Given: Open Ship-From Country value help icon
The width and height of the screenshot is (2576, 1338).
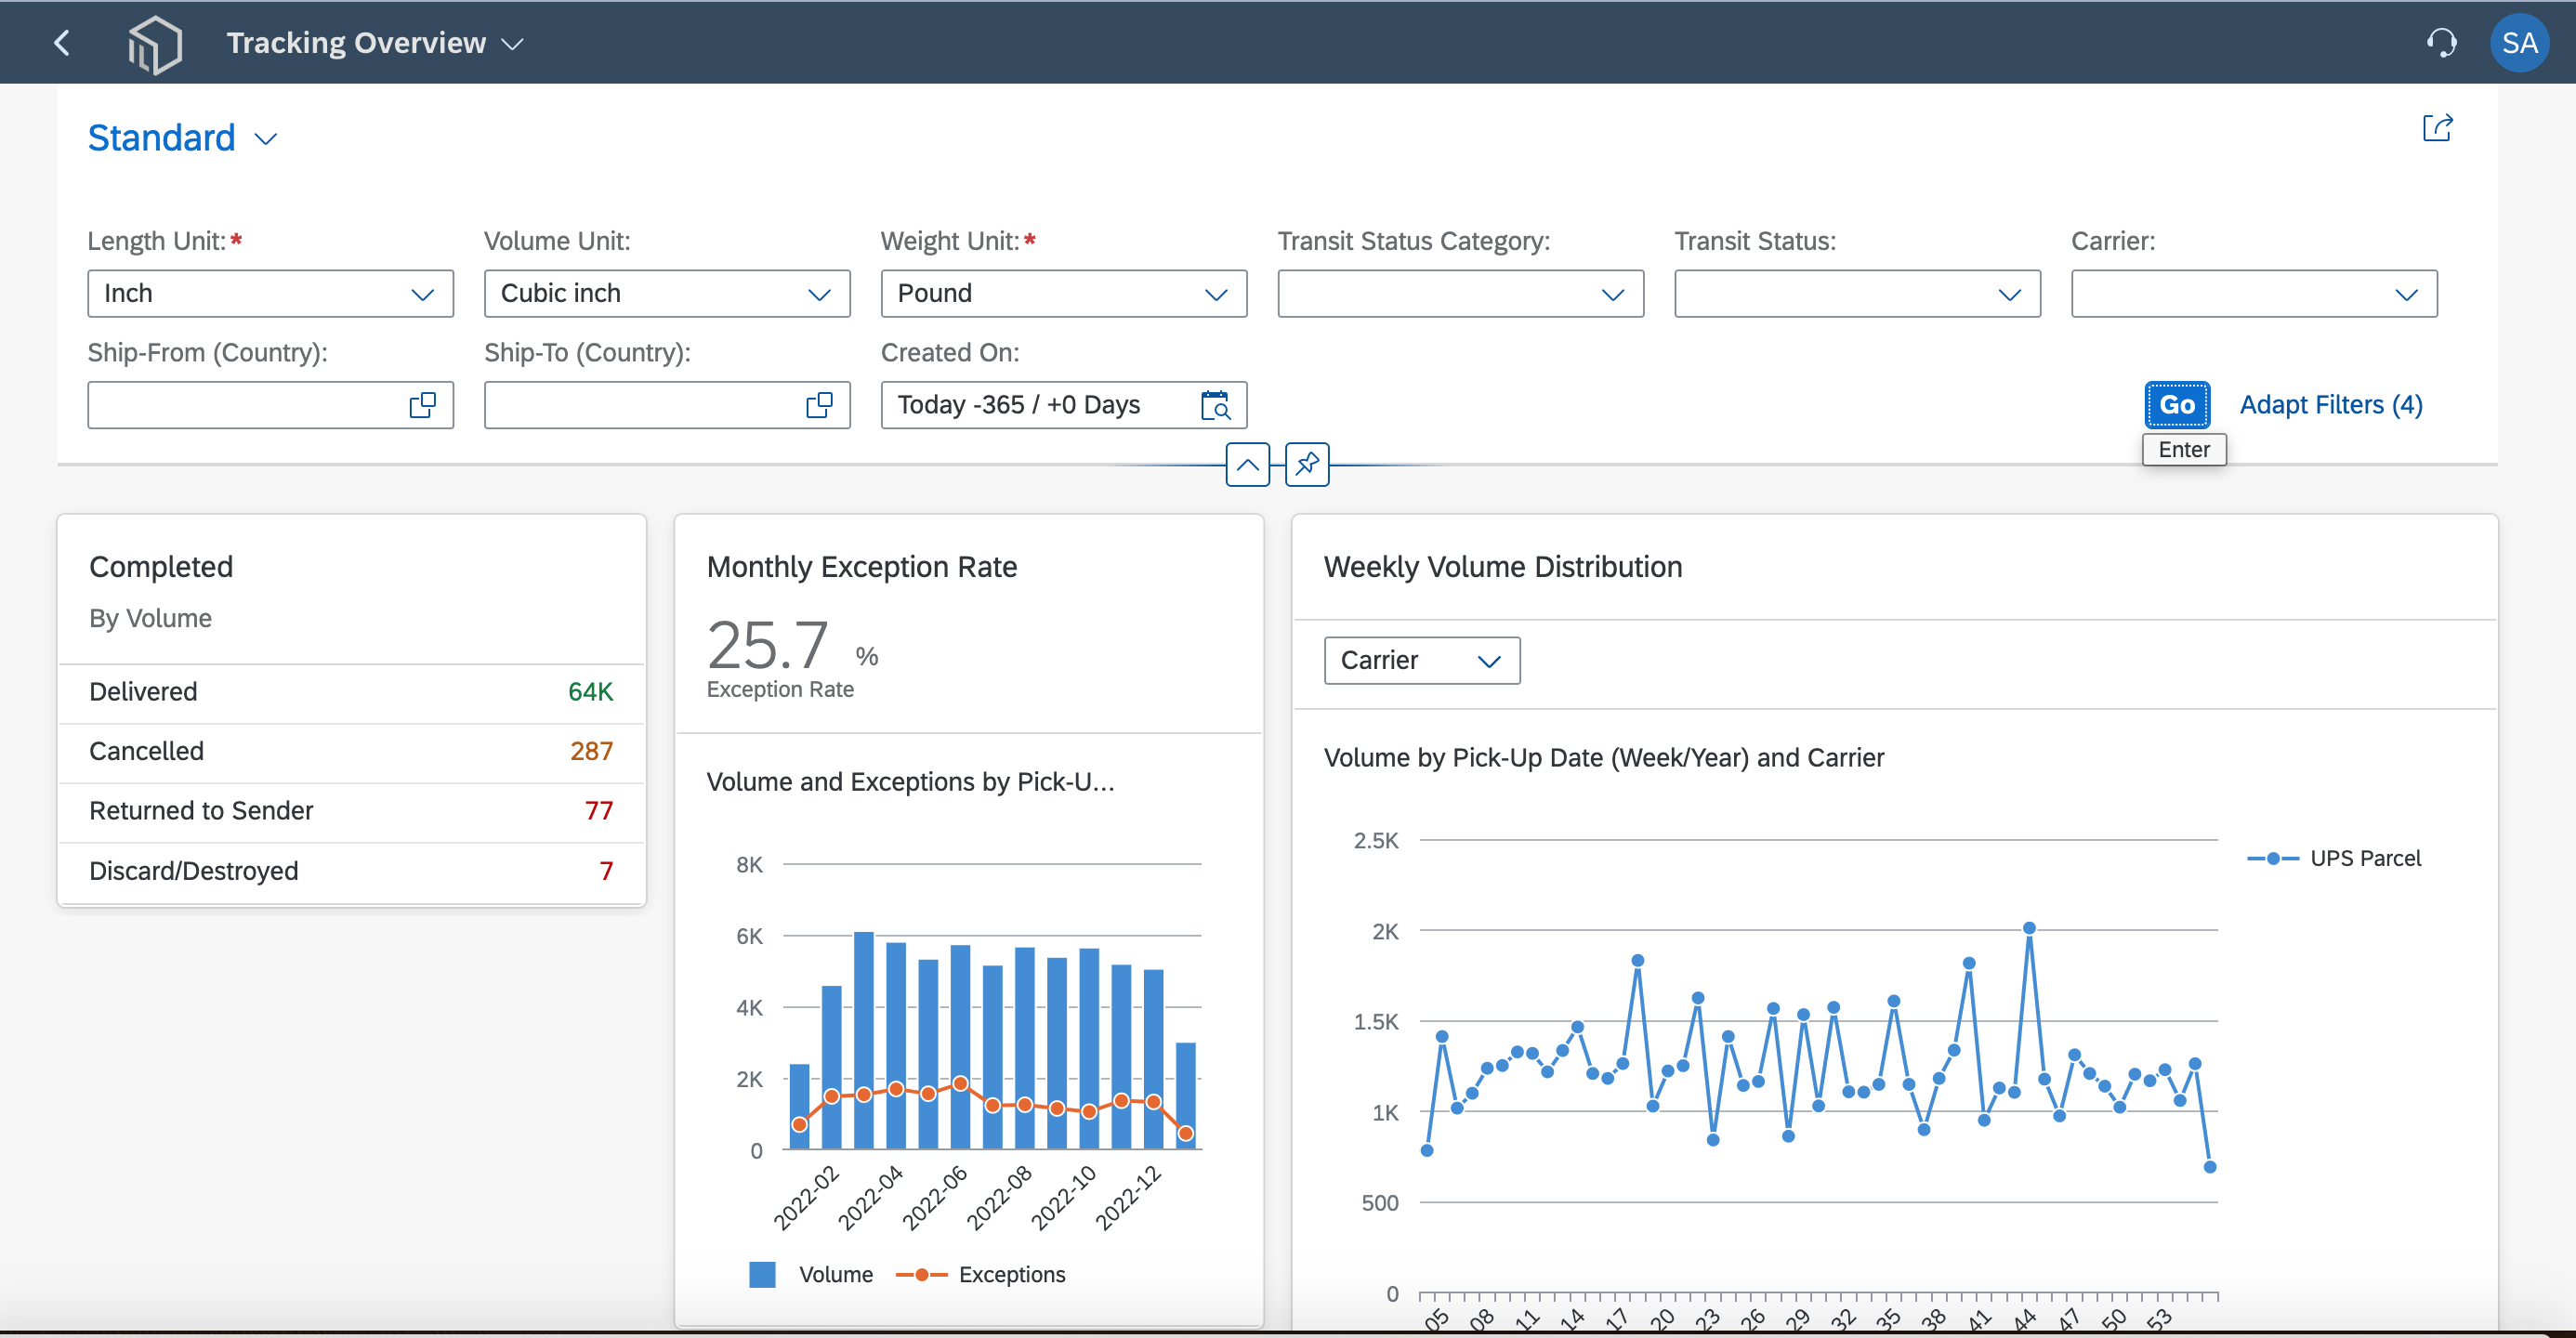Looking at the screenshot, I should pos(423,405).
